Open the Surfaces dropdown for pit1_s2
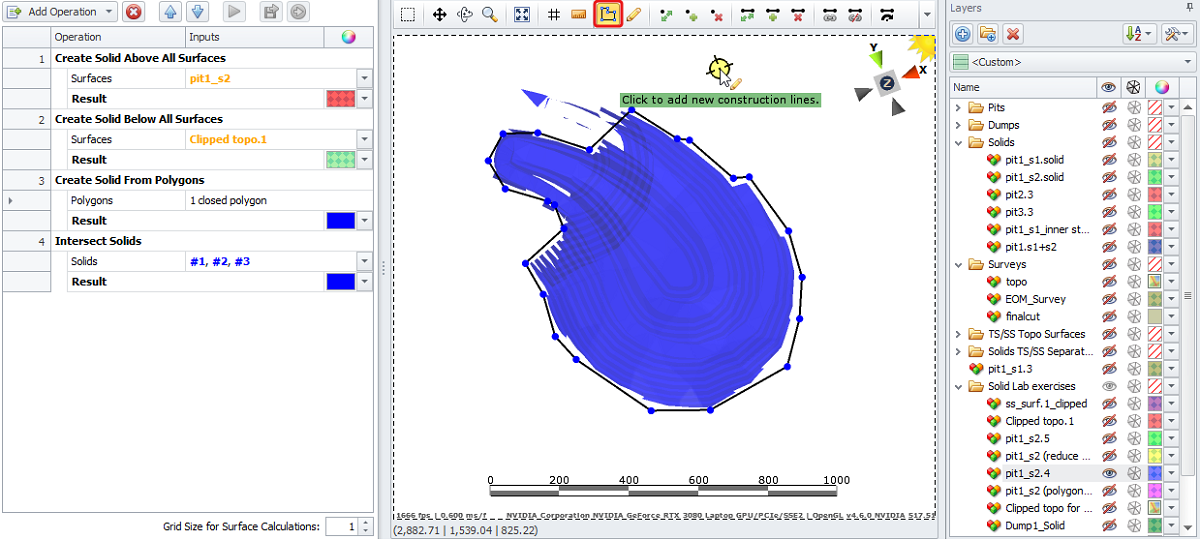 [x=364, y=78]
